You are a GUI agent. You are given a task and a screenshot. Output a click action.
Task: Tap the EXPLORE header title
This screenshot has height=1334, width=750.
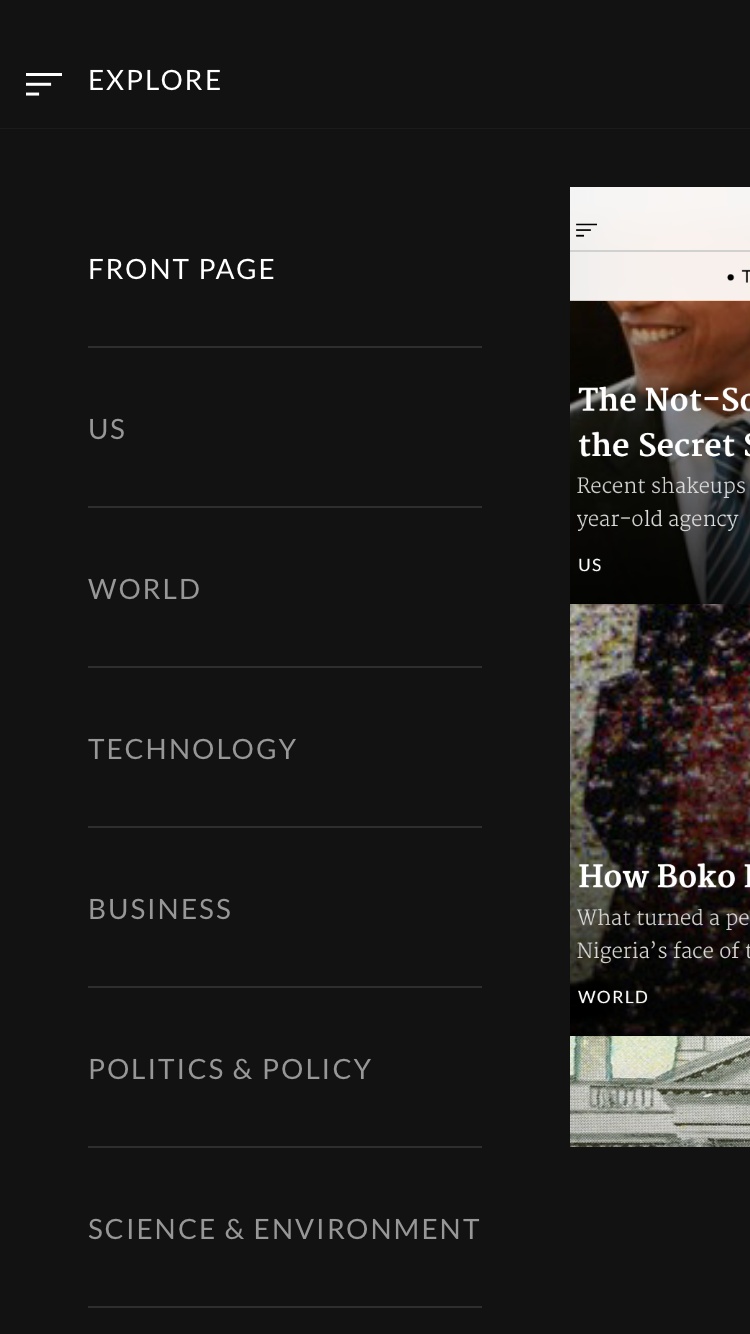point(155,81)
